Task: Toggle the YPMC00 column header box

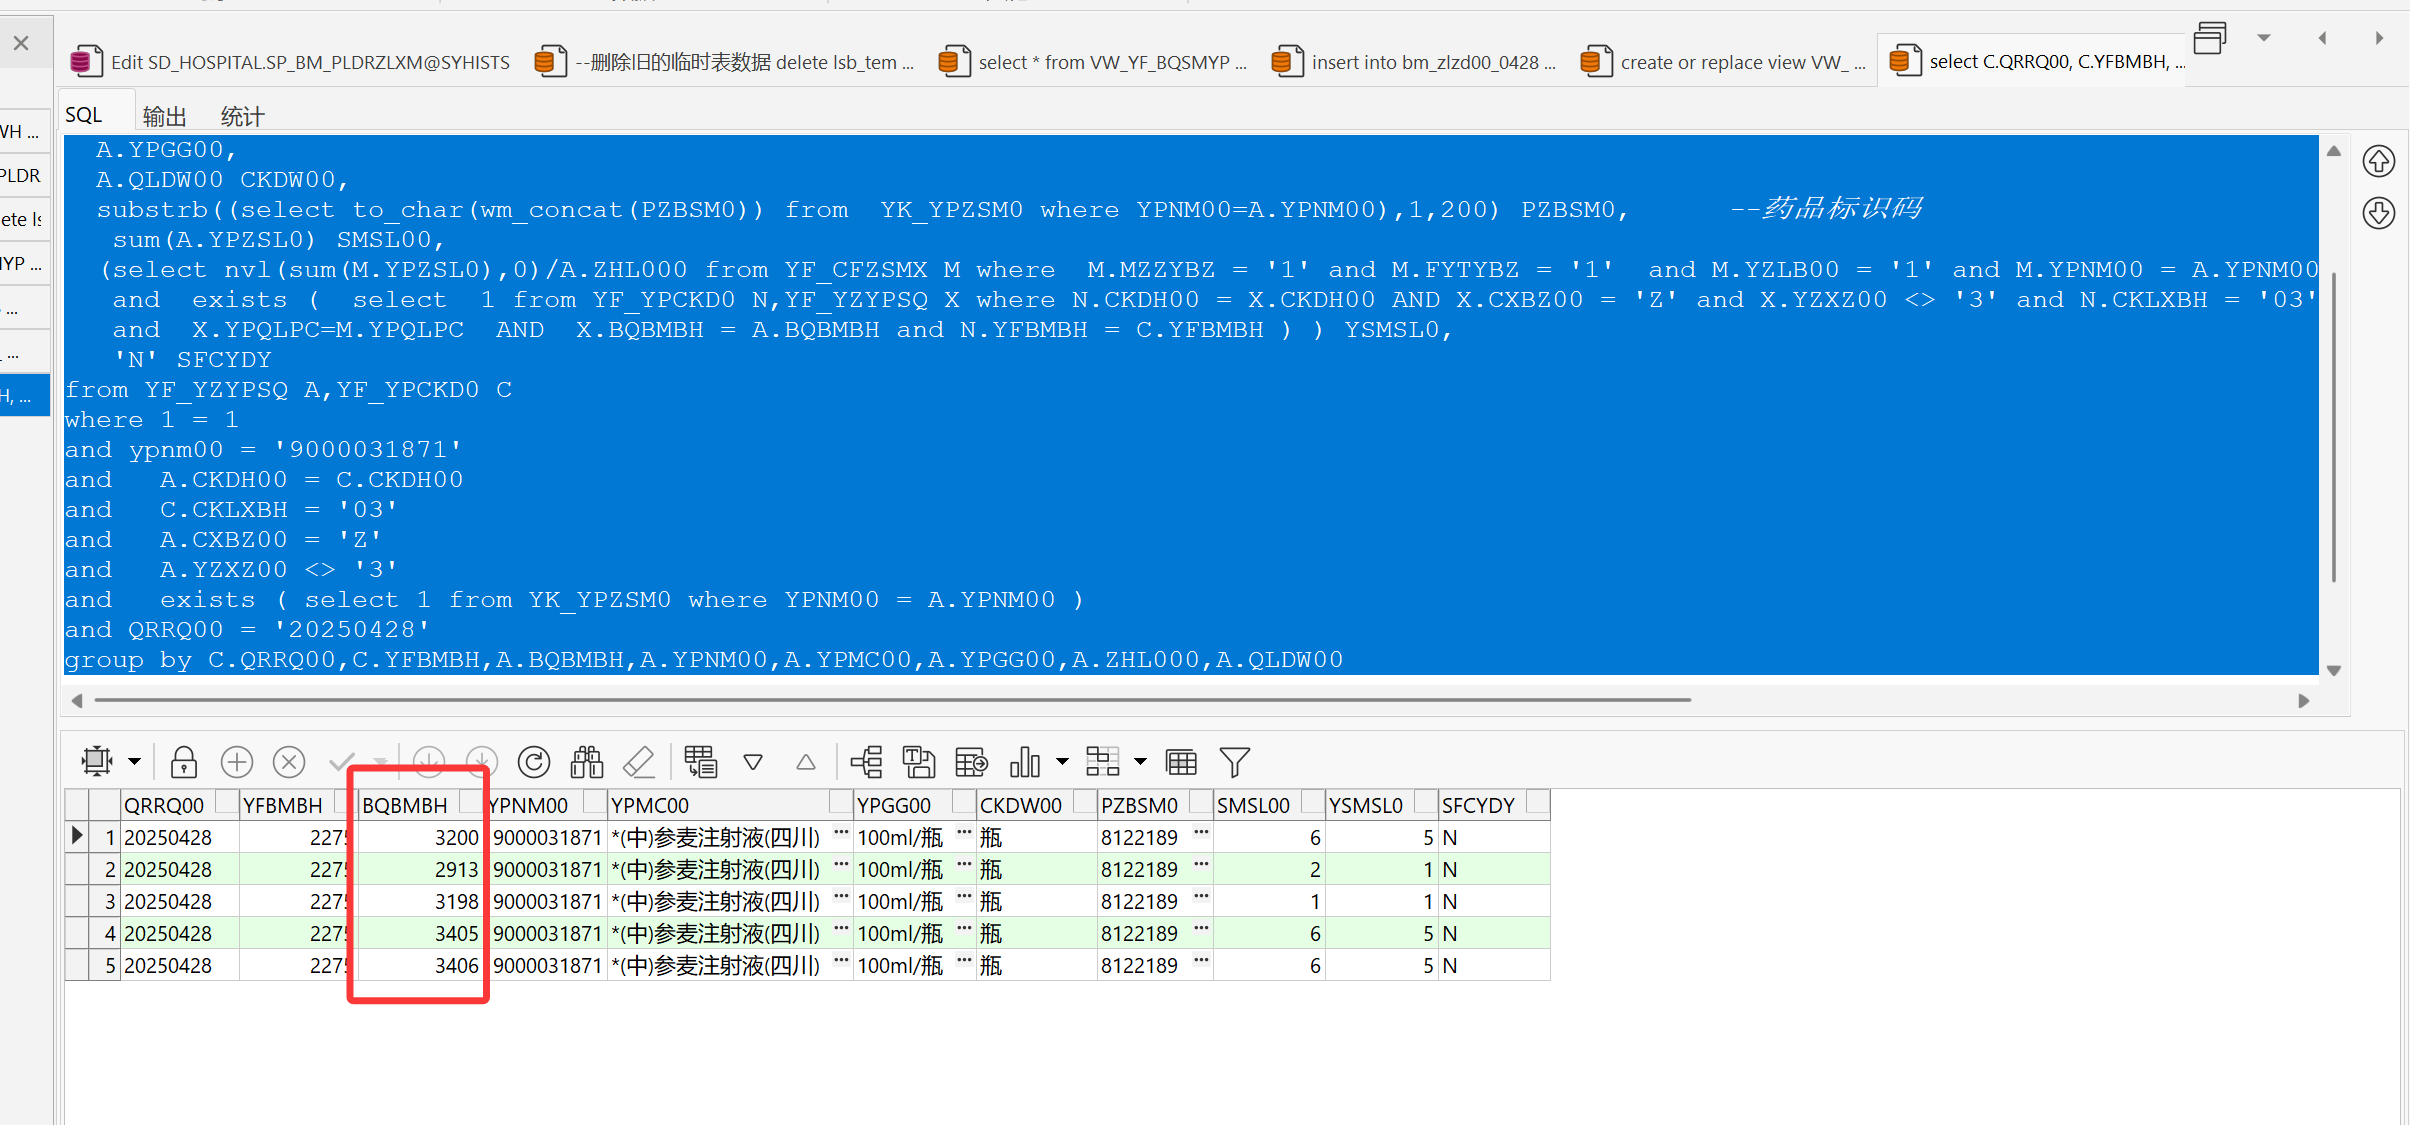Action: (841, 802)
